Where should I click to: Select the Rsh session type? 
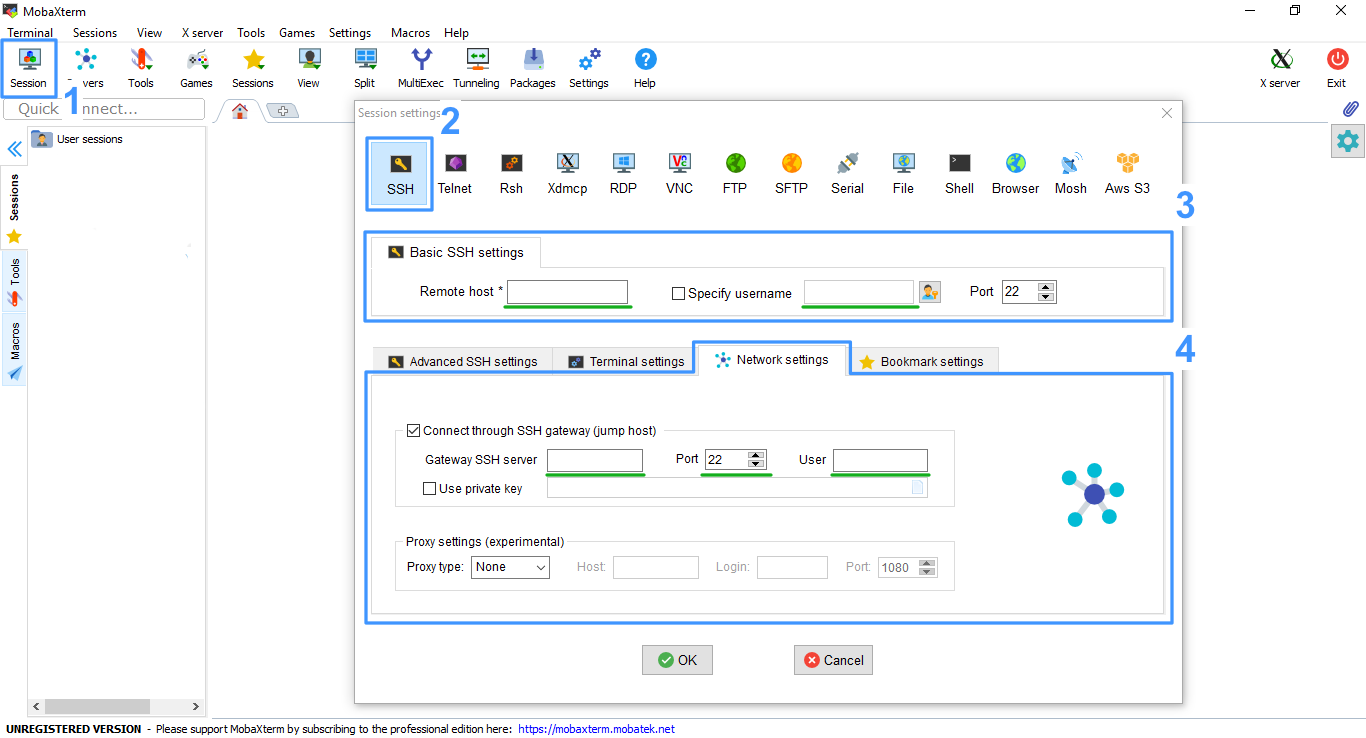point(511,174)
